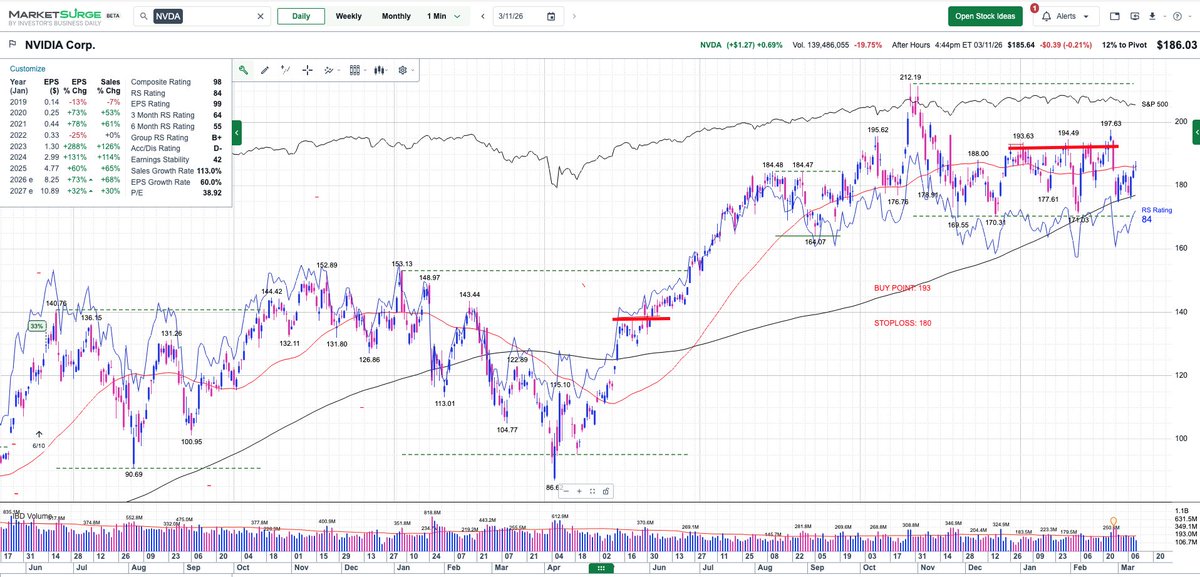Click the zoom out minus icon
1200x577 pixels.
point(567,491)
